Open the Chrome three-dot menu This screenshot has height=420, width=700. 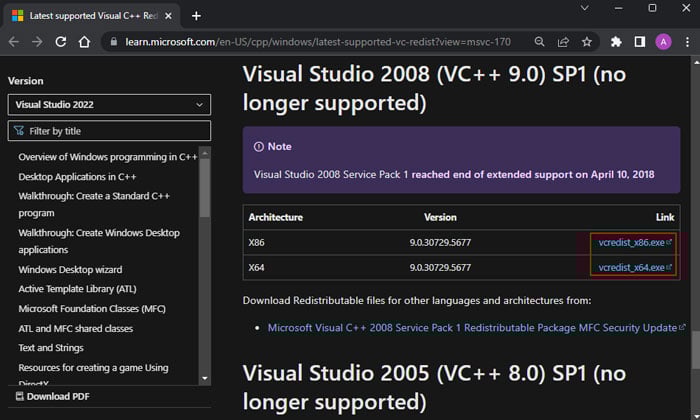tap(686, 42)
